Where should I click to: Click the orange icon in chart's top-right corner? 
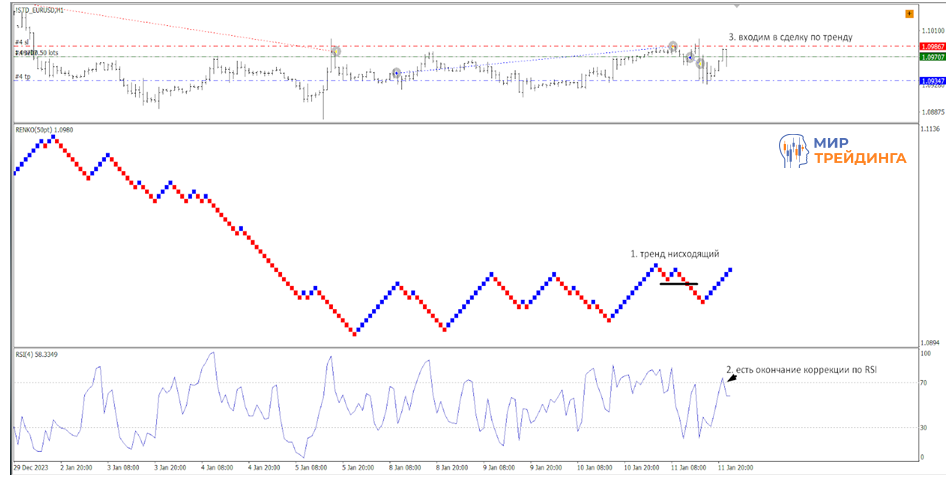click(908, 14)
